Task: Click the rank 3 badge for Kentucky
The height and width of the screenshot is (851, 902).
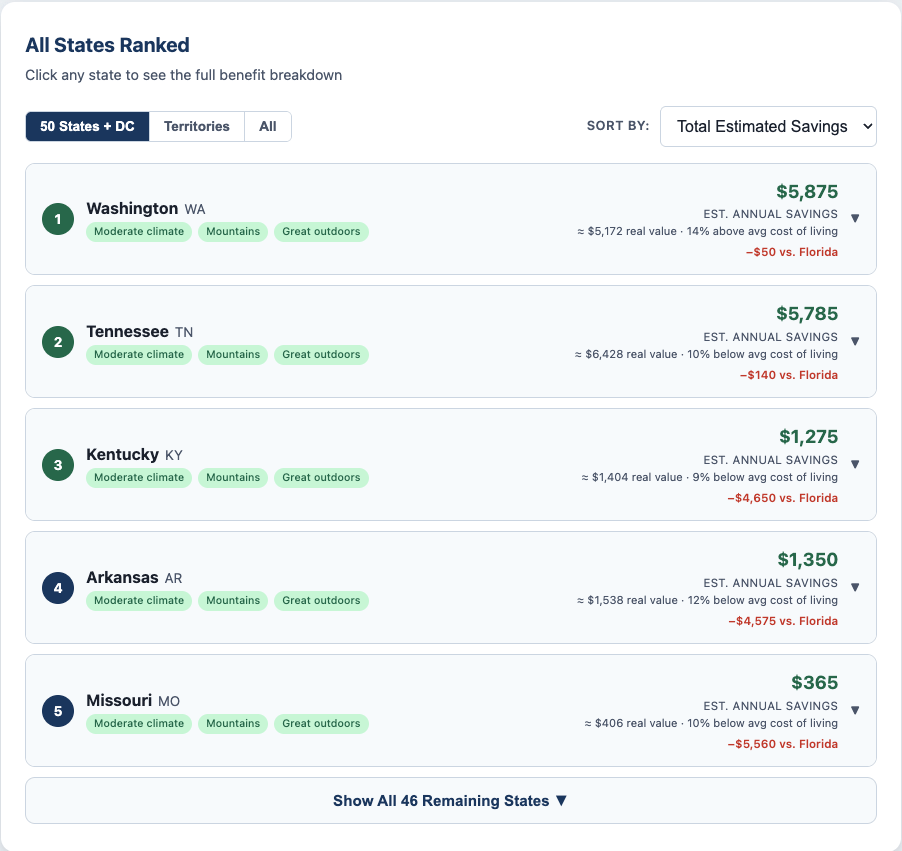Action: pos(58,465)
